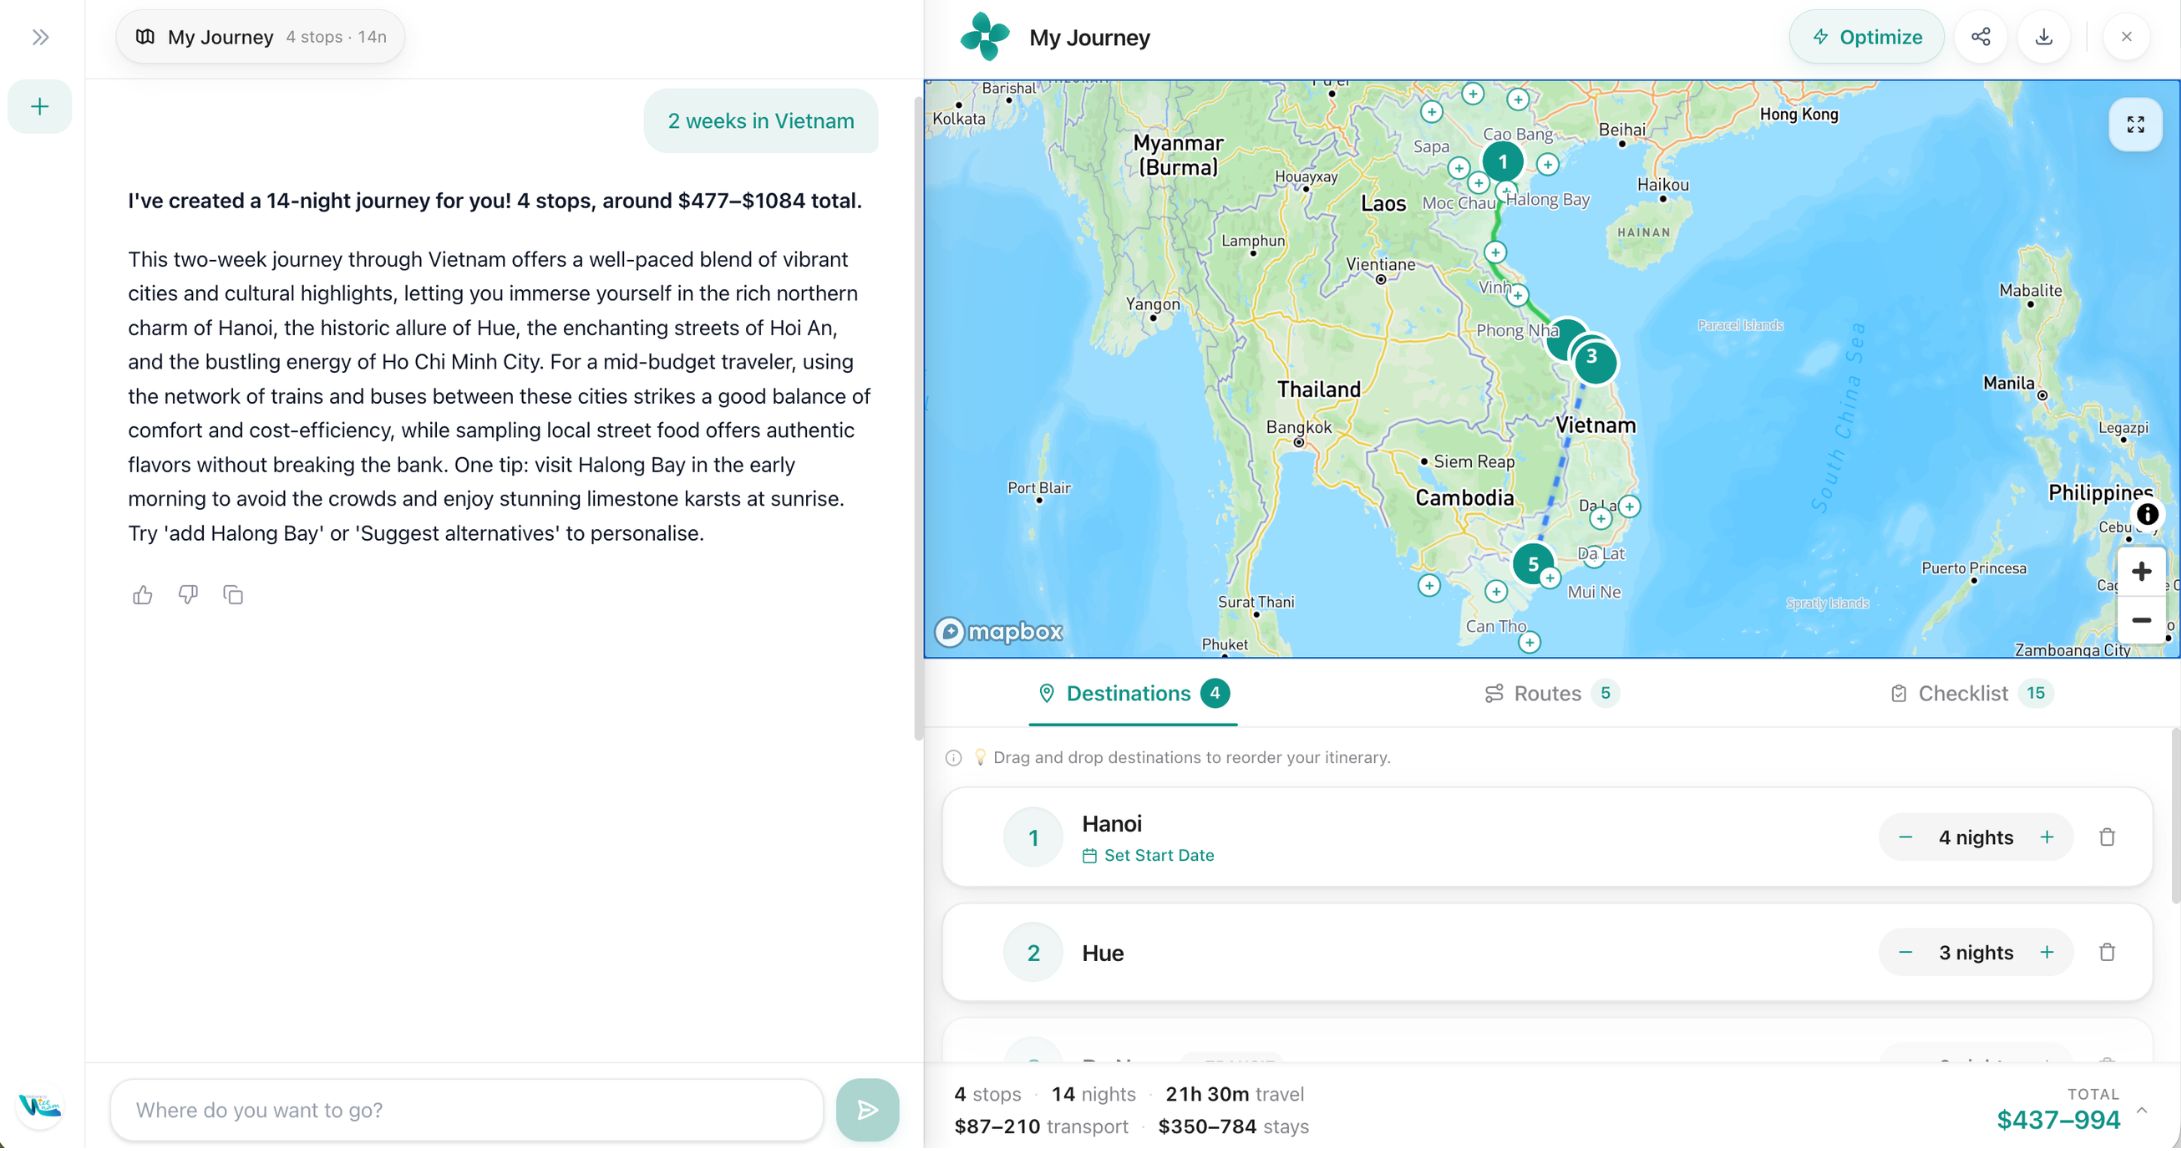The width and height of the screenshot is (2181, 1151).
Task: Click the Optimize button
Action: [1866, 37]
